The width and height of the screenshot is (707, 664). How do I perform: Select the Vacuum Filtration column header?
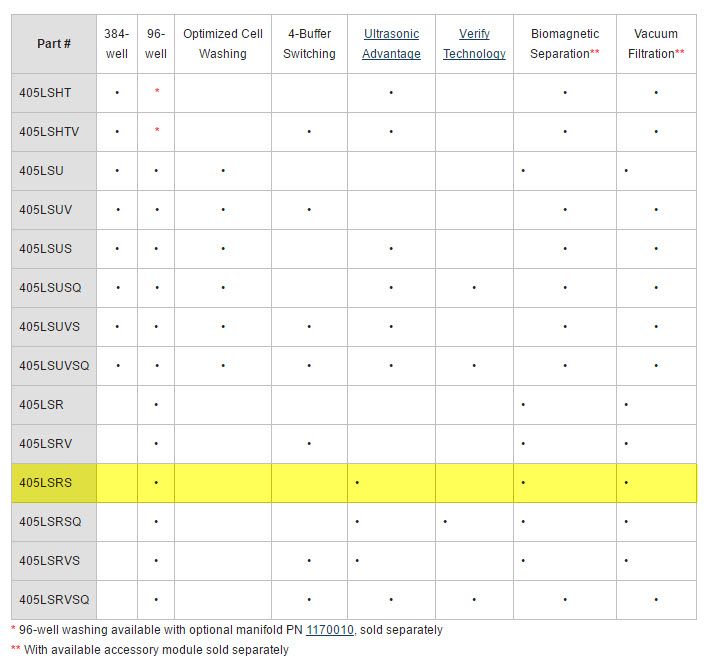click(656, 44)
